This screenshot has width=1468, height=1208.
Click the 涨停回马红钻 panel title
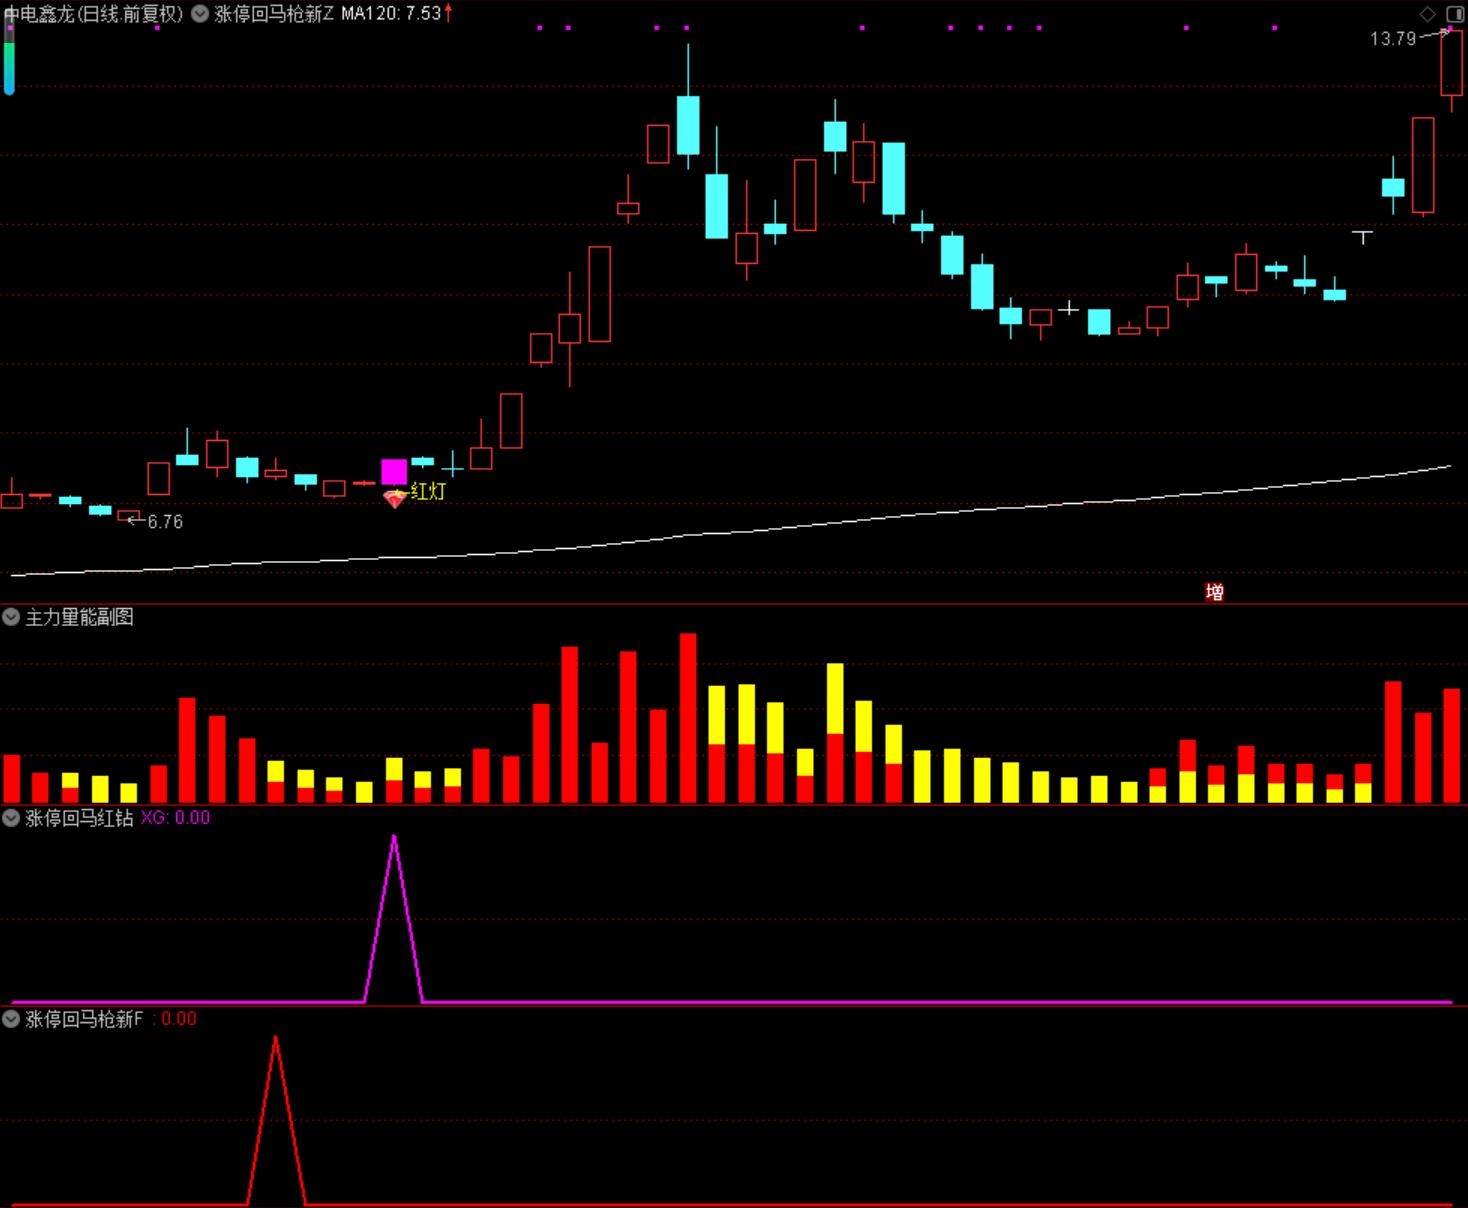click(79, 818)
